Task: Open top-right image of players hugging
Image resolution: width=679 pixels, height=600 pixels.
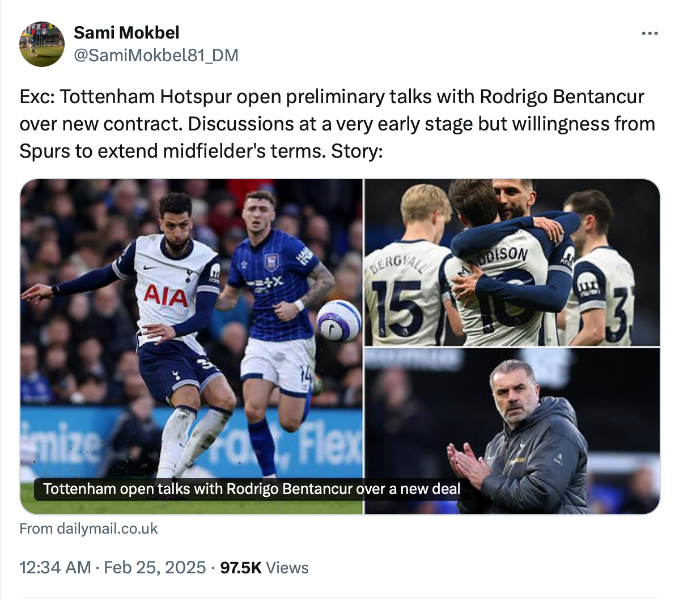Action: coord(512,262)
